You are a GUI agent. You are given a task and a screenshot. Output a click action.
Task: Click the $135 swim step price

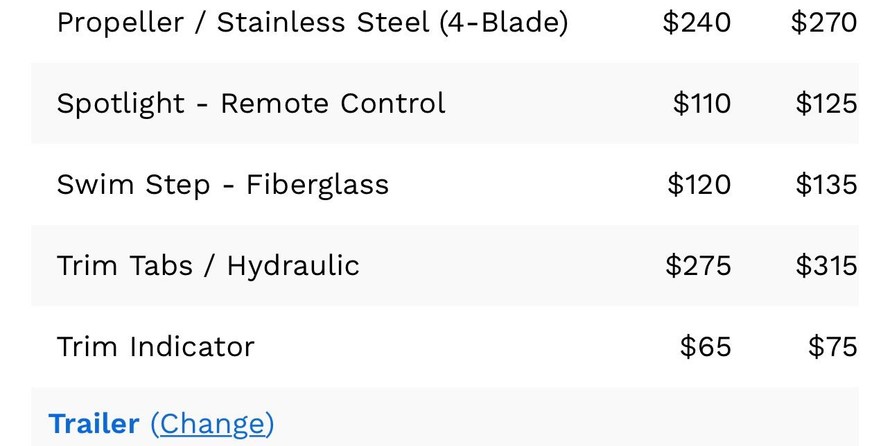click(826, 184)
